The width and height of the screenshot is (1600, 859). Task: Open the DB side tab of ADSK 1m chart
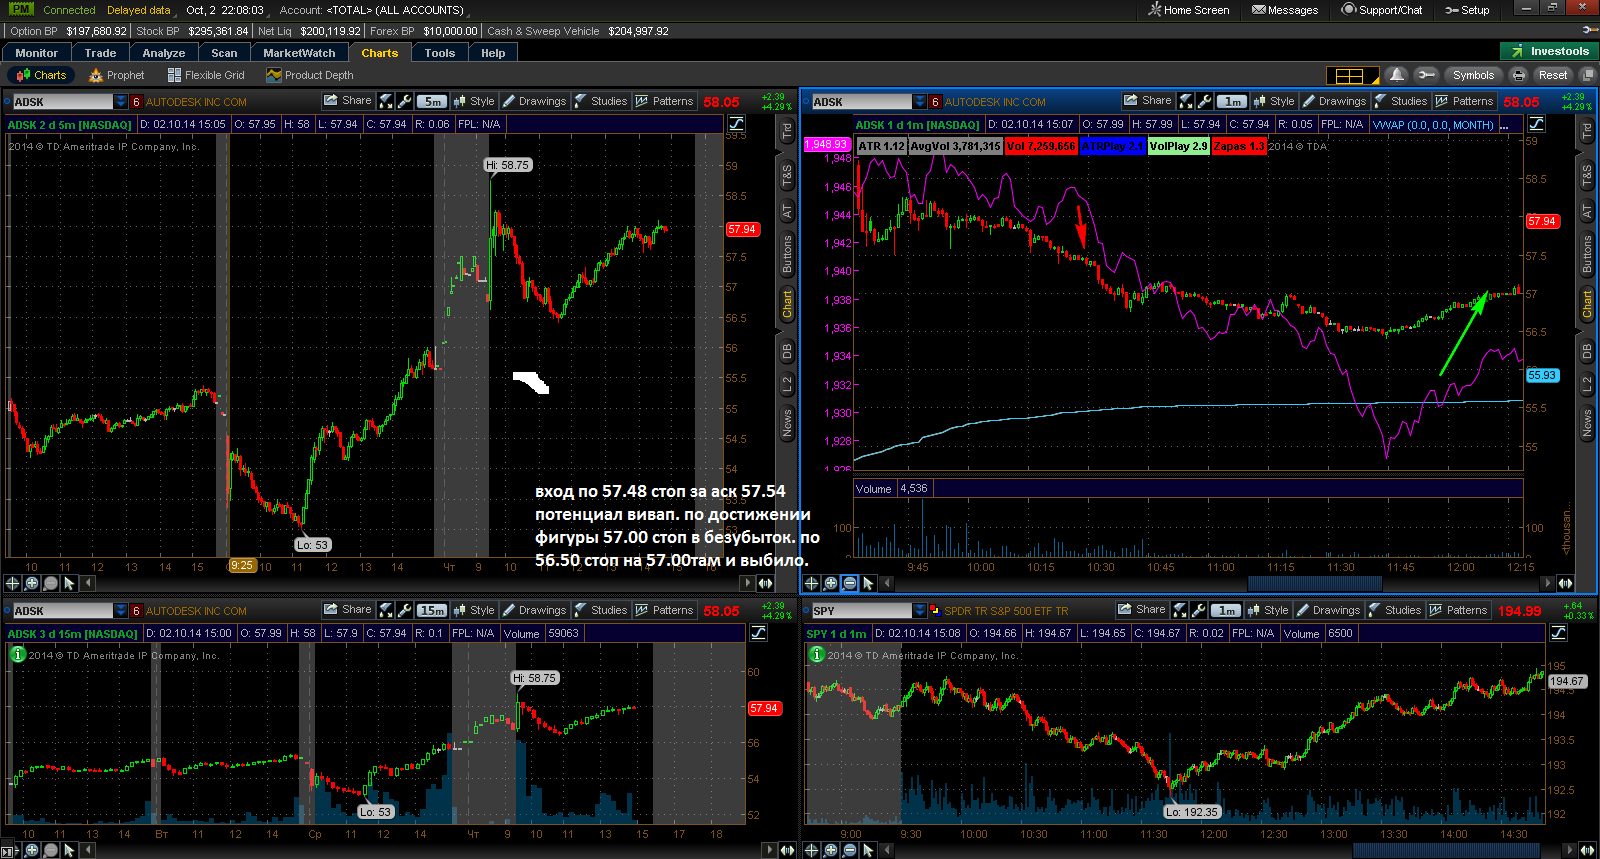1587,352
